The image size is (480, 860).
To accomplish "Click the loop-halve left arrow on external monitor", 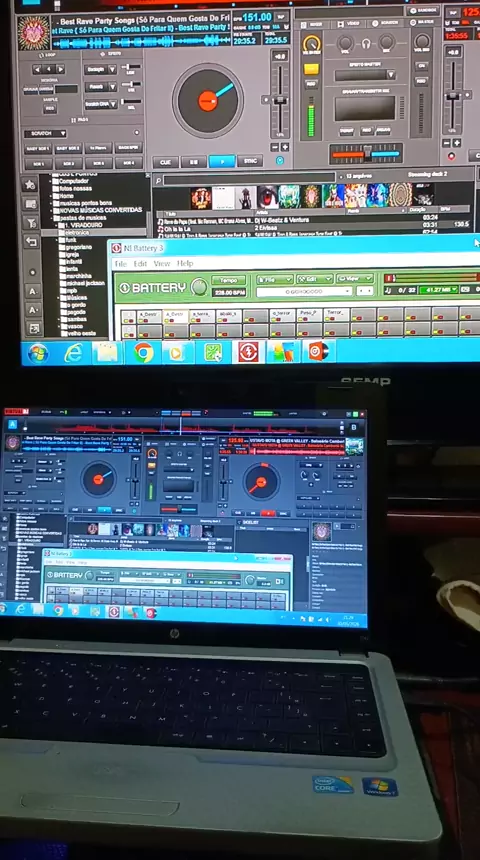I will [37, 70].
